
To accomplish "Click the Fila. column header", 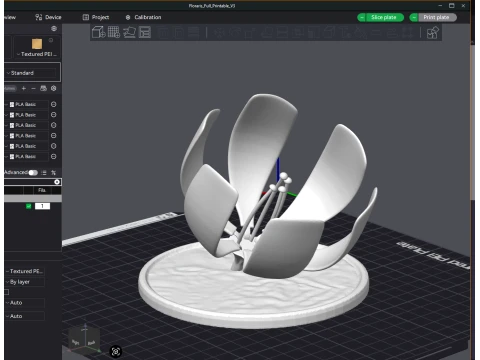I will (x=42, y=190).
